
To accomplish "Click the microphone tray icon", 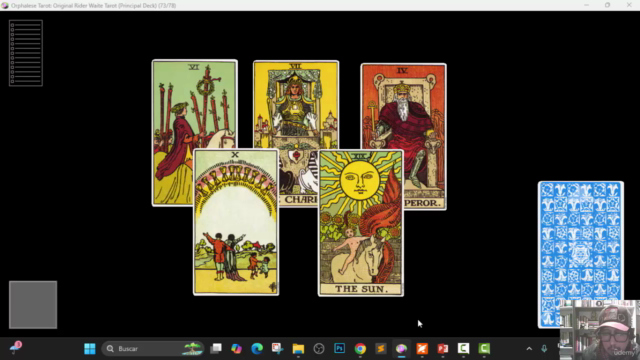I will 544,349.
